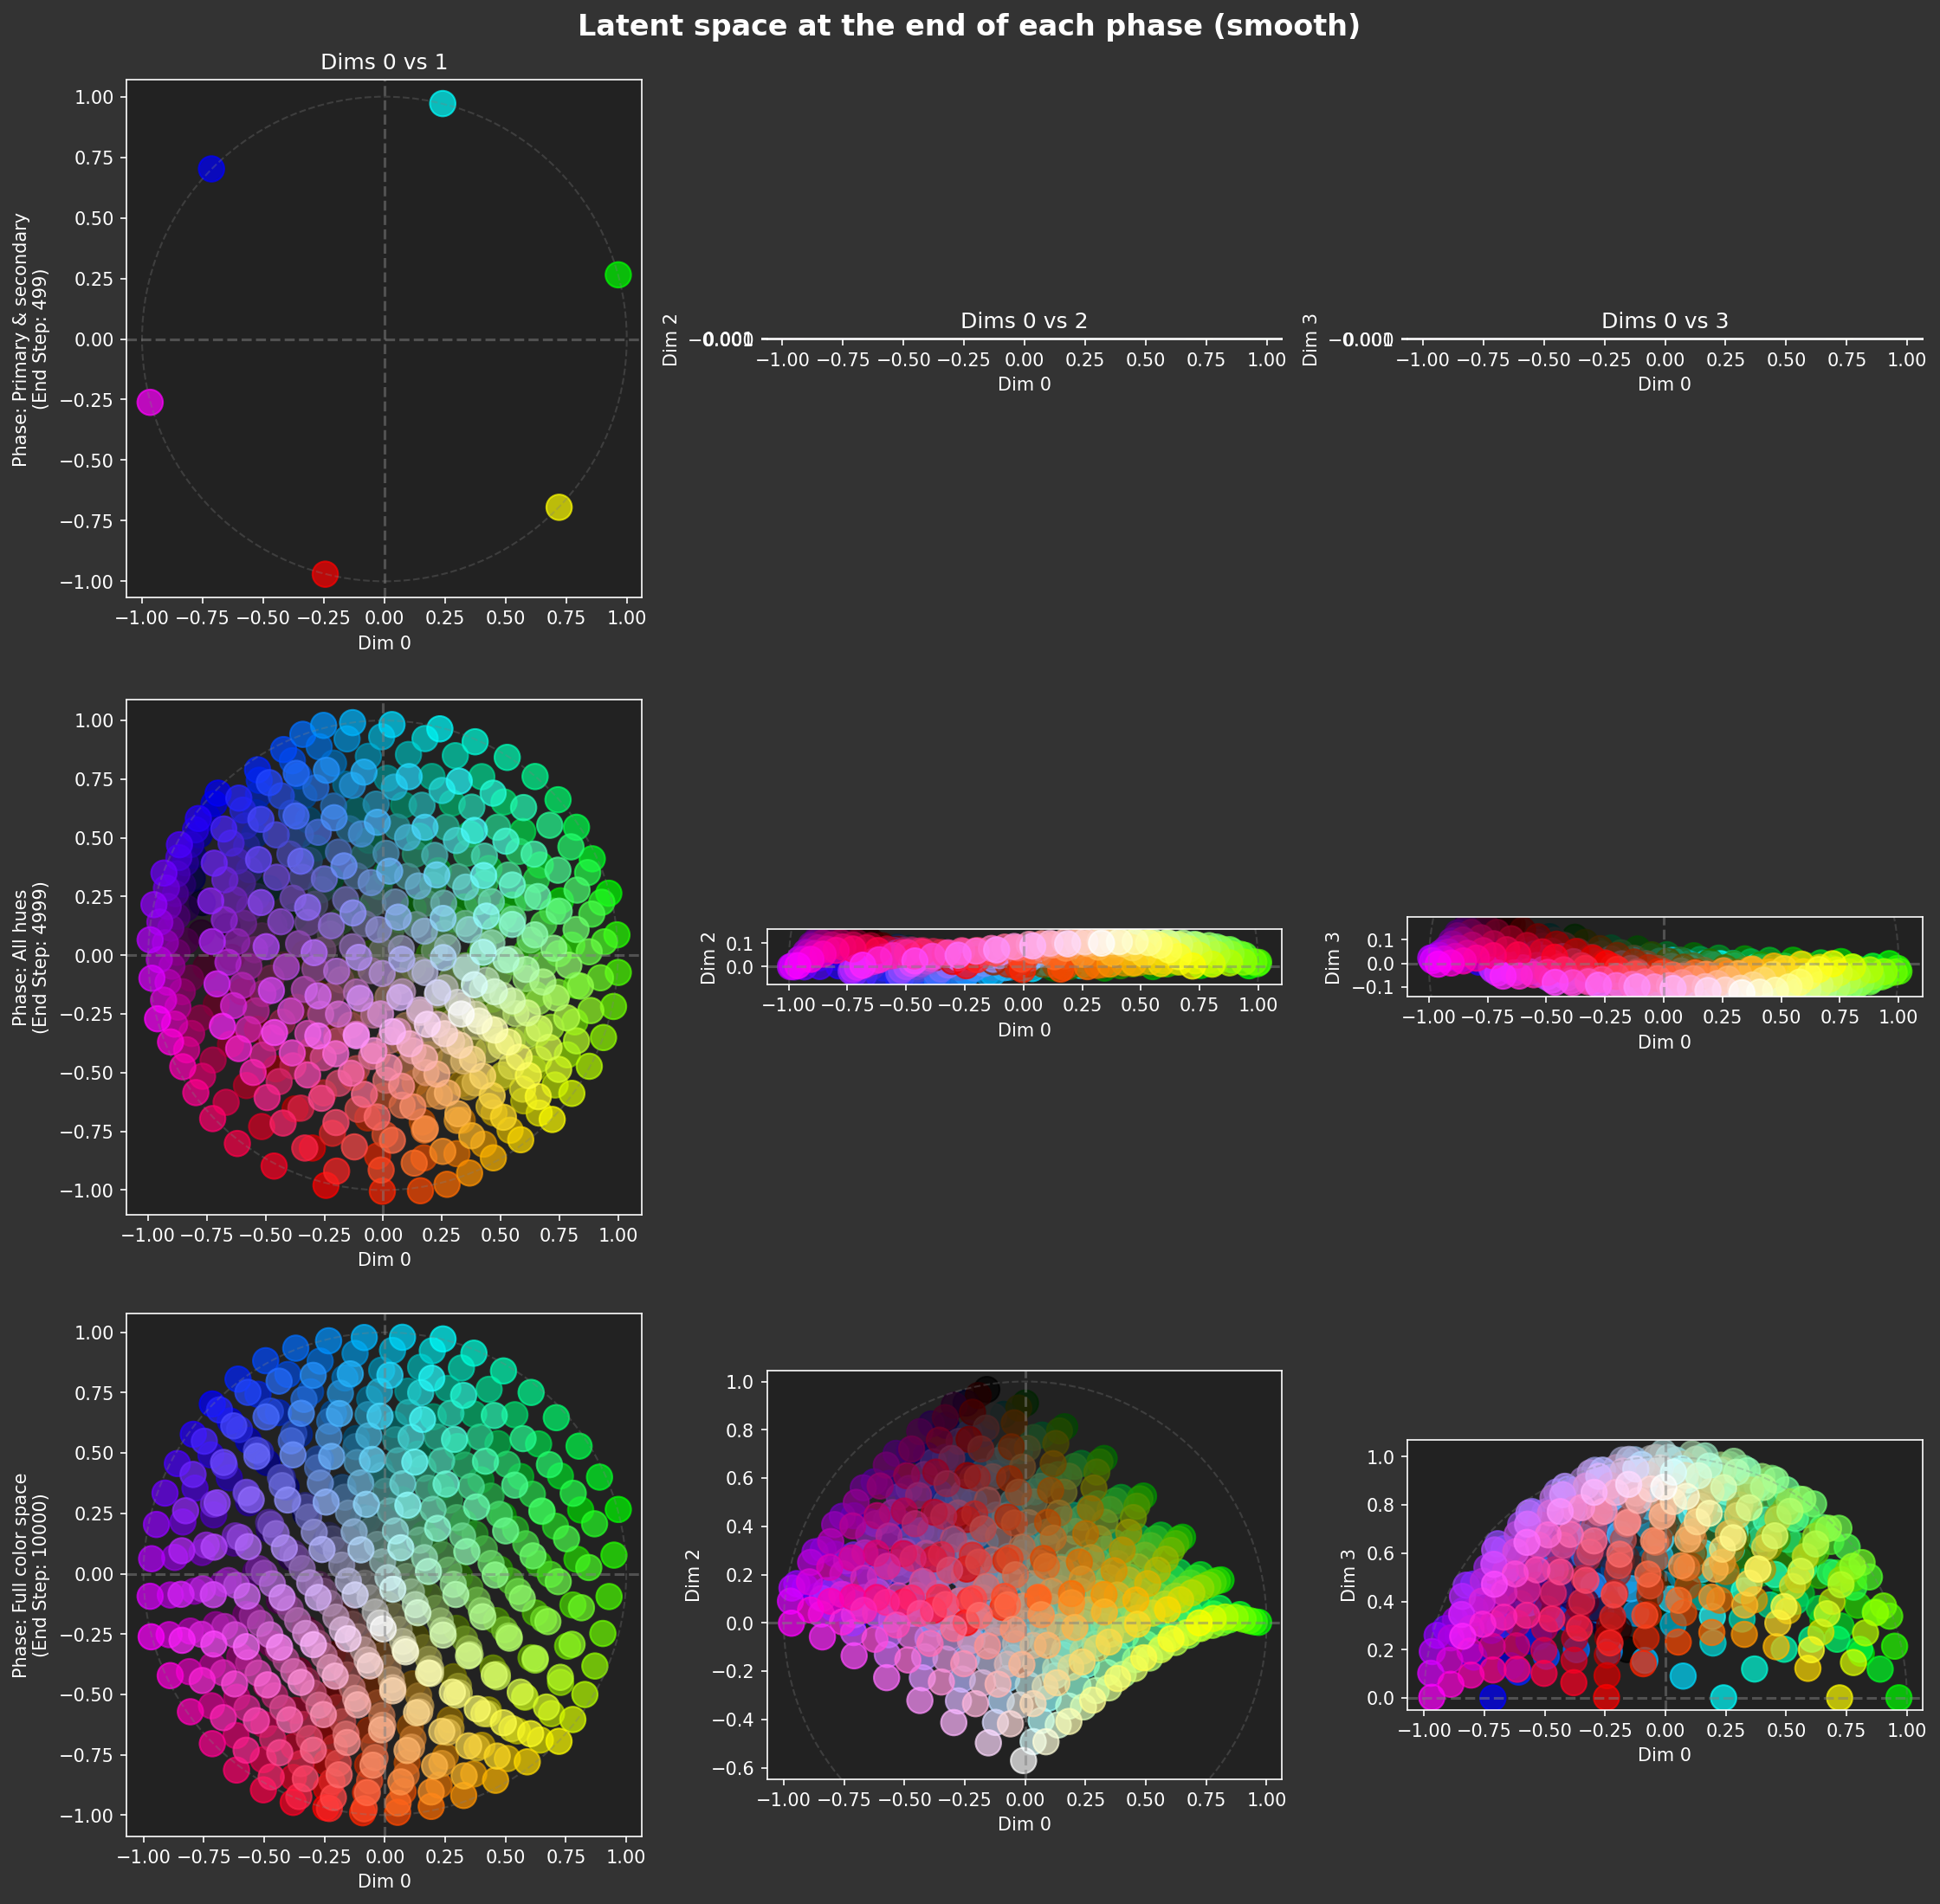Click the cyan point in top Dims 0 vs 1 plot
This screenshot has height=1904, width=1940.
pos(443,102)
